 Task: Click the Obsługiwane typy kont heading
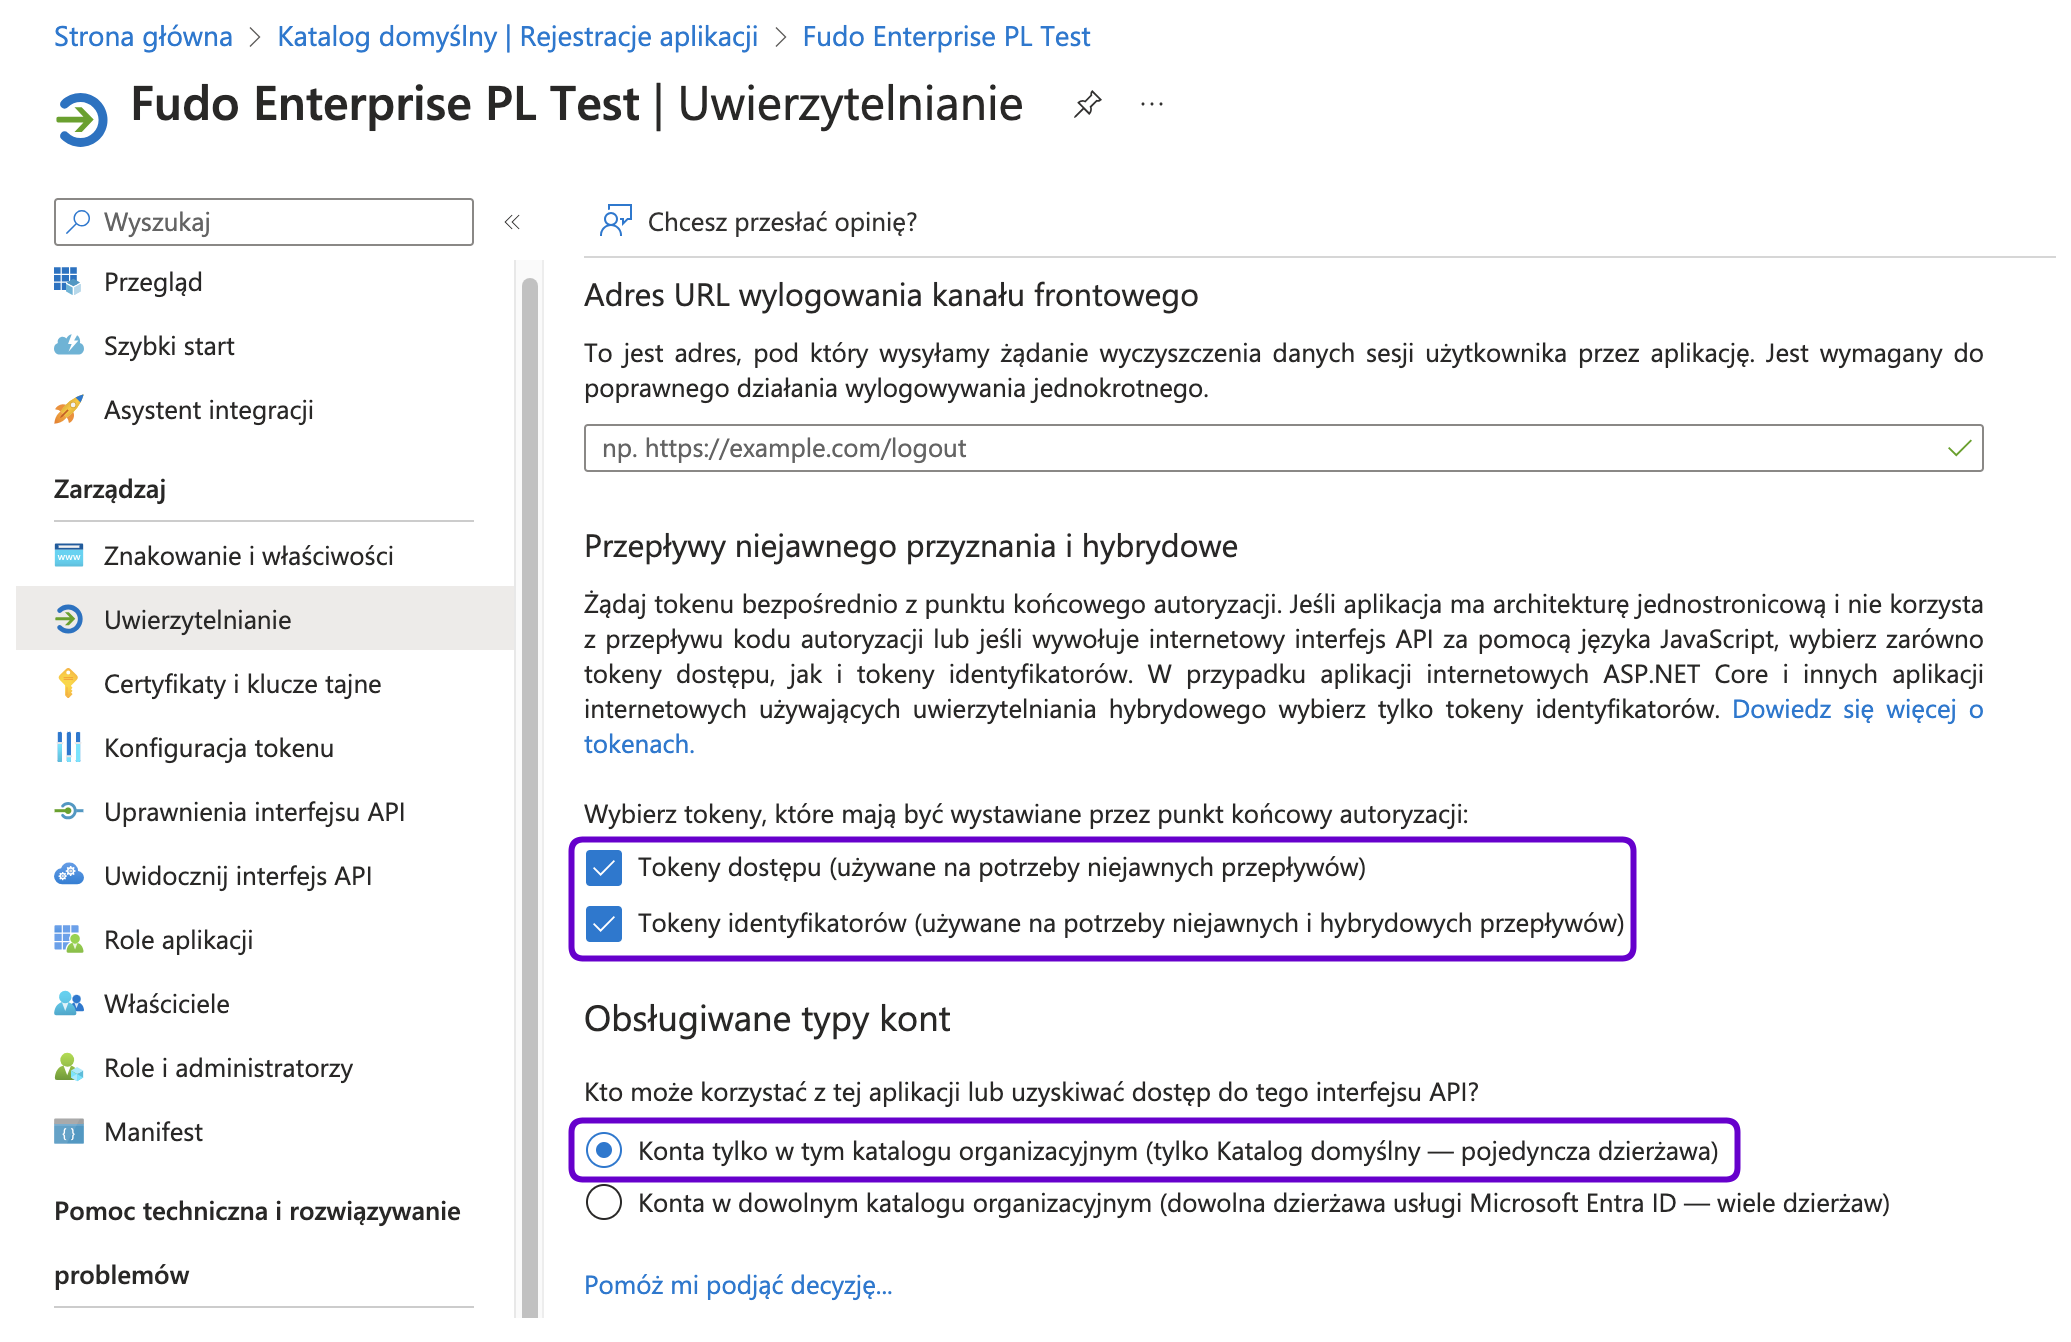(x=767, y=1019)
